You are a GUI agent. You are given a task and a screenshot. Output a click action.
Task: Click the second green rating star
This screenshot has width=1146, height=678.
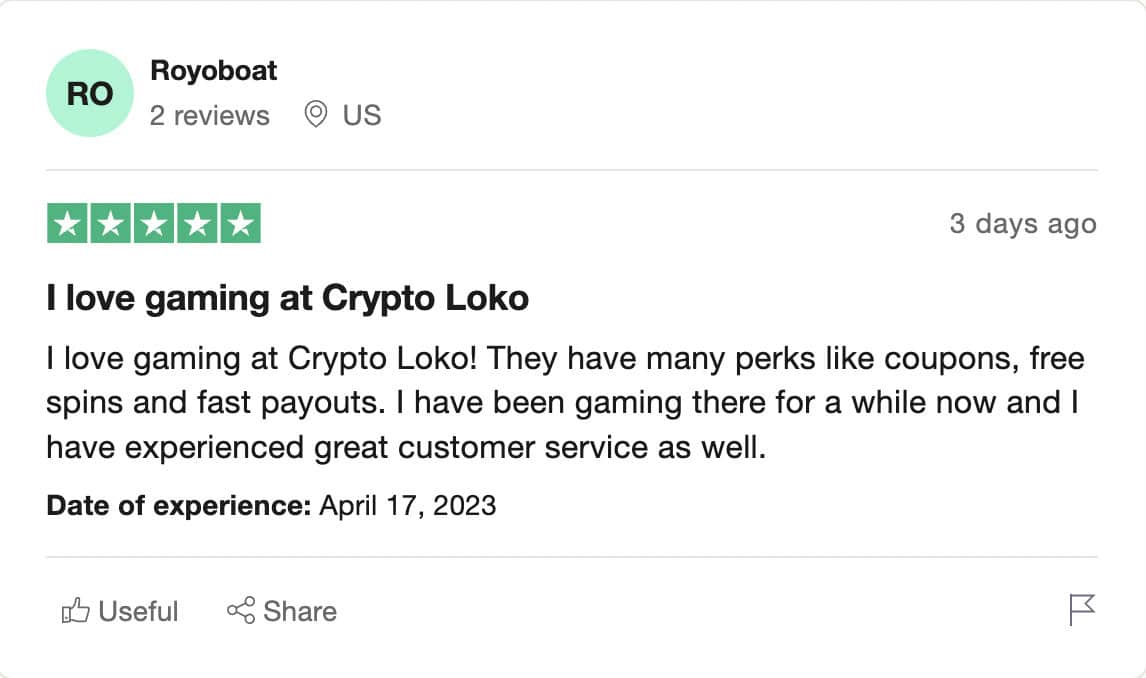(111, 224)
